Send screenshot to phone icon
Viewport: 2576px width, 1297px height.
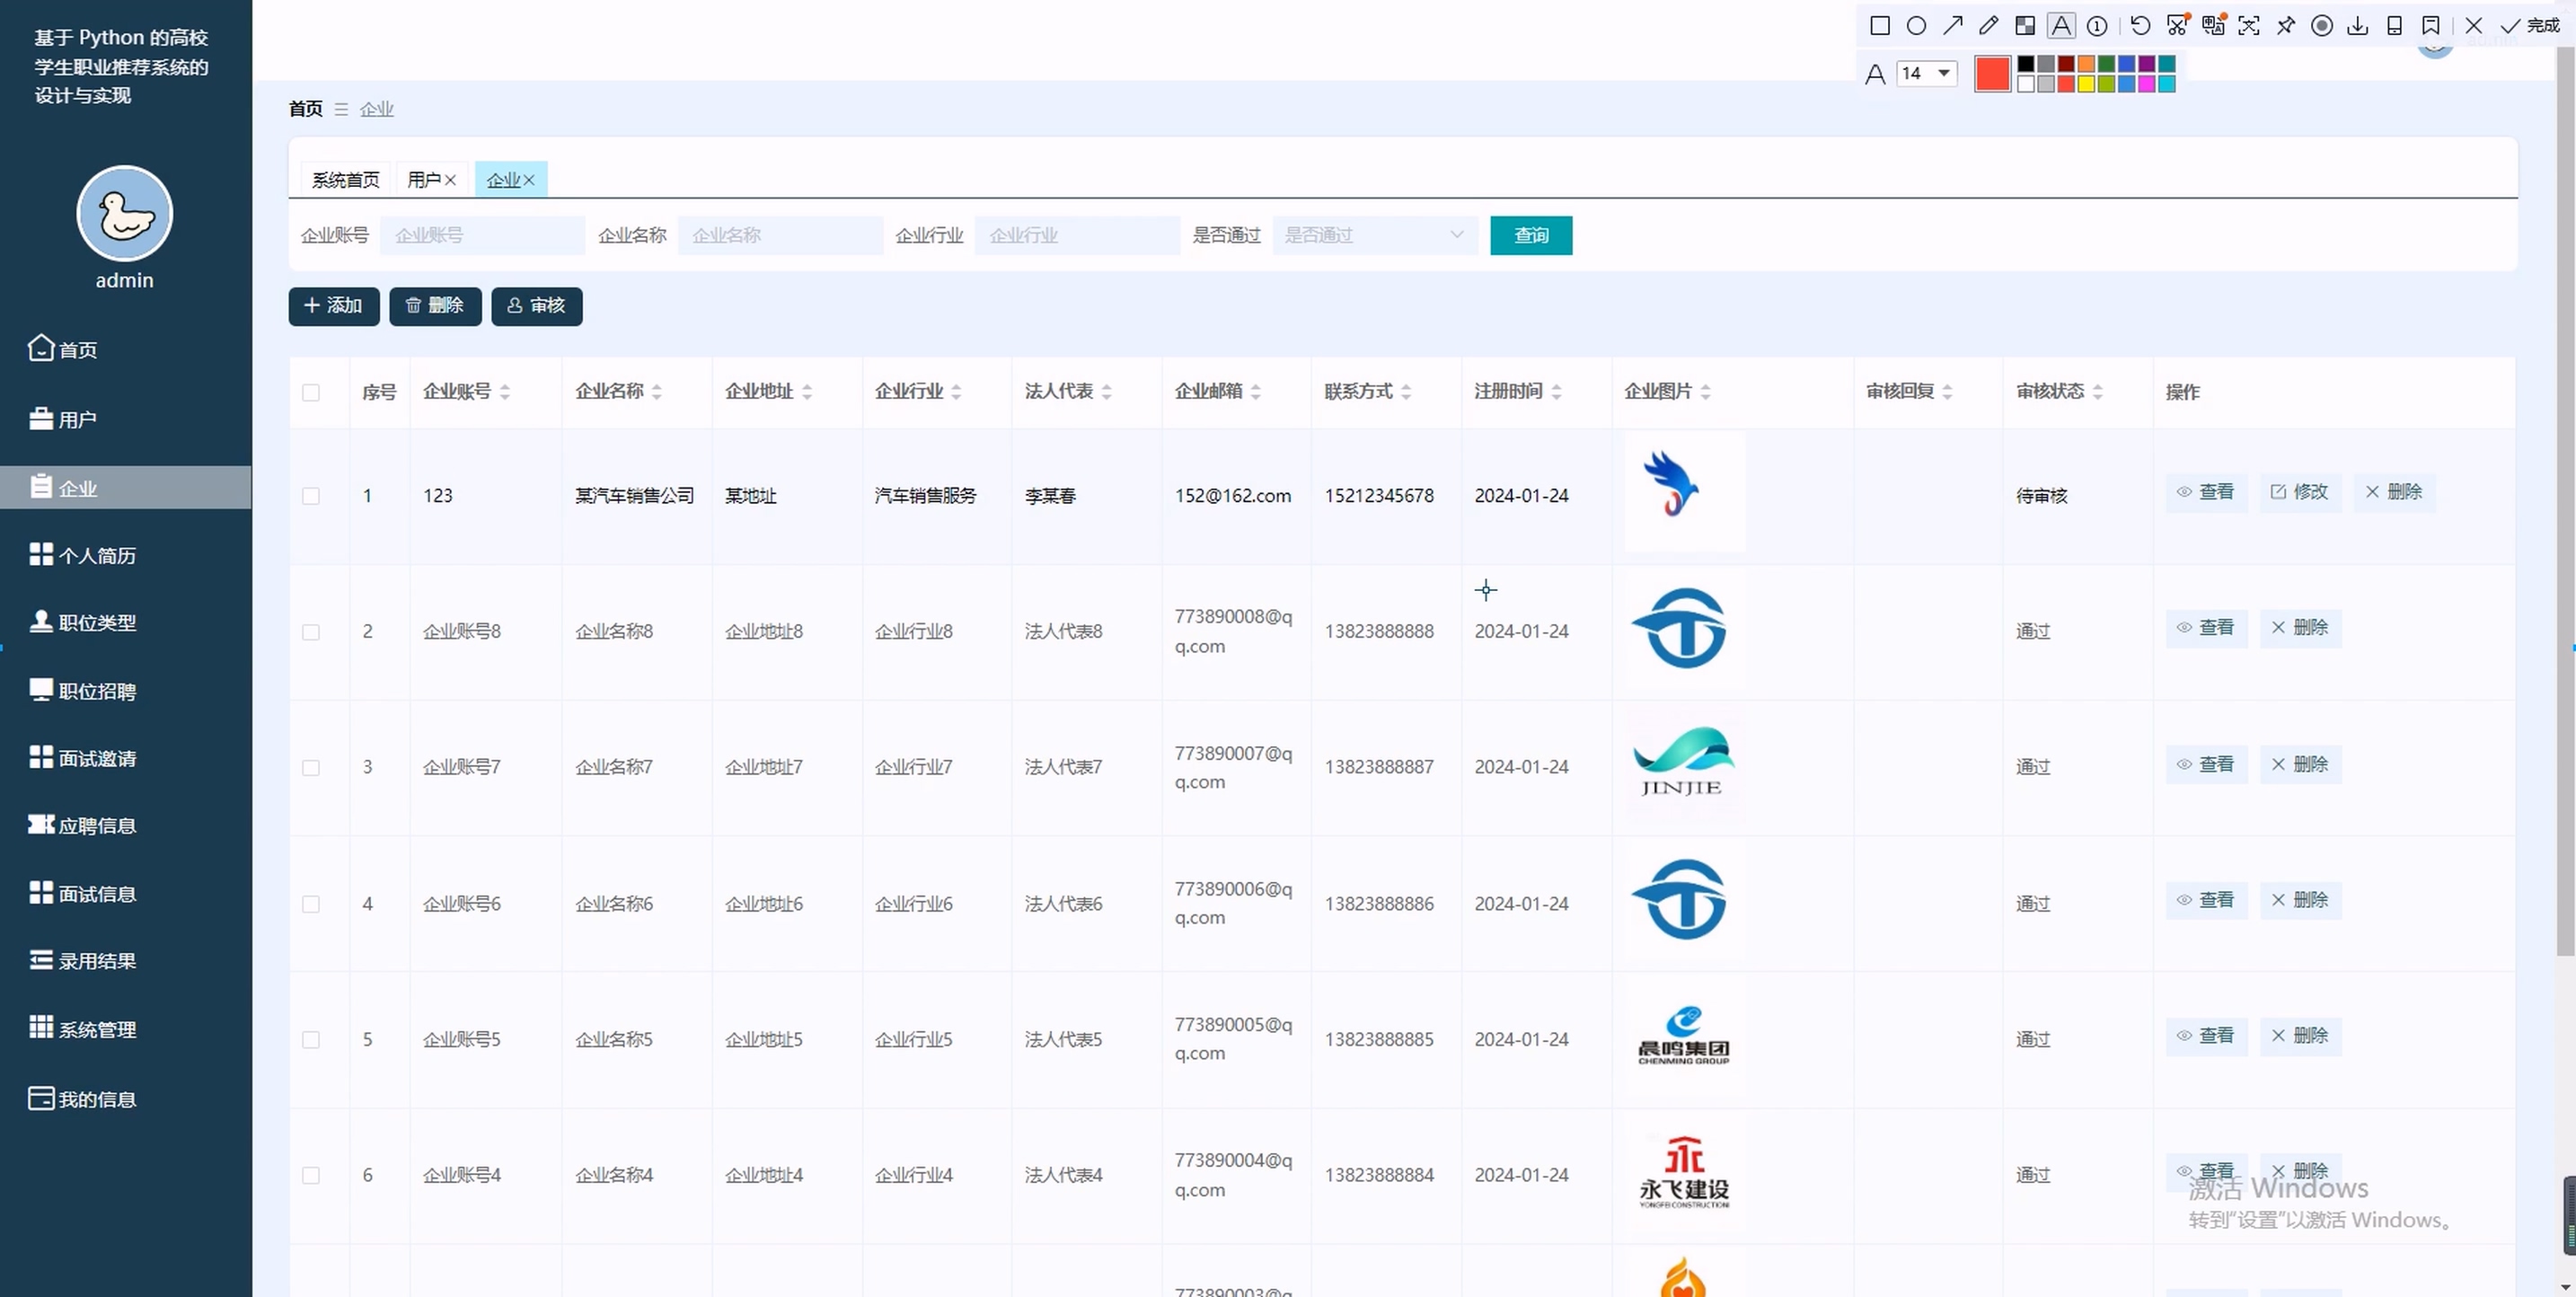pyautogui.click(x=2394, y=26)
